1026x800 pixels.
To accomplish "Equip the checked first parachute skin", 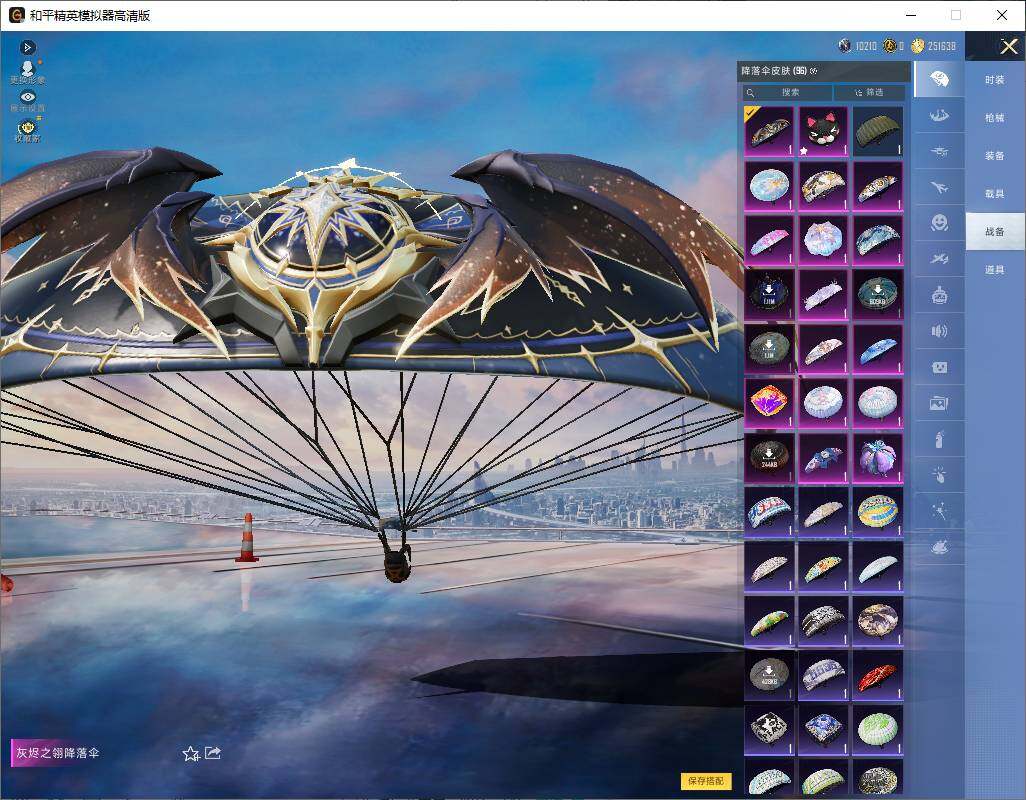I will (769, 131).
